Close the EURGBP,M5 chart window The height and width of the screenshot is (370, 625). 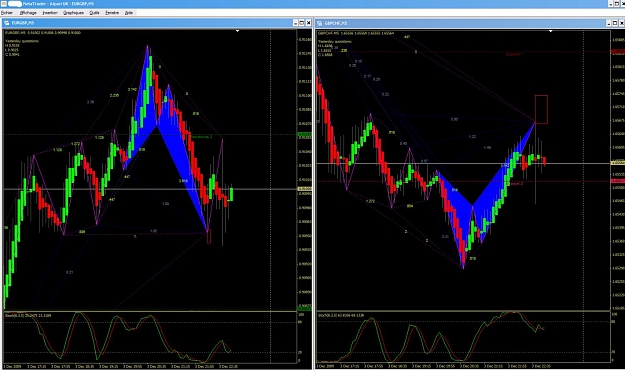point(308,23)
